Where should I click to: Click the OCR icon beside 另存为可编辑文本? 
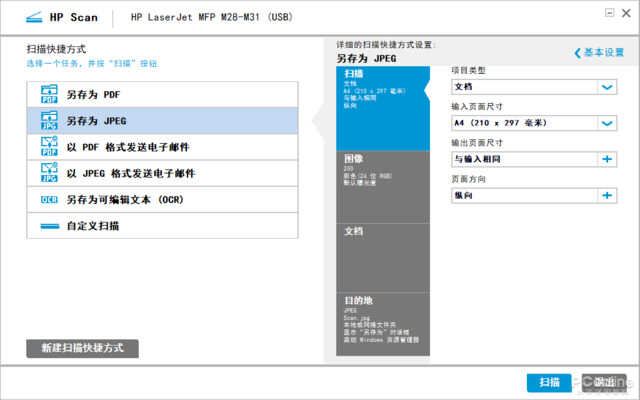coord(49,200)
